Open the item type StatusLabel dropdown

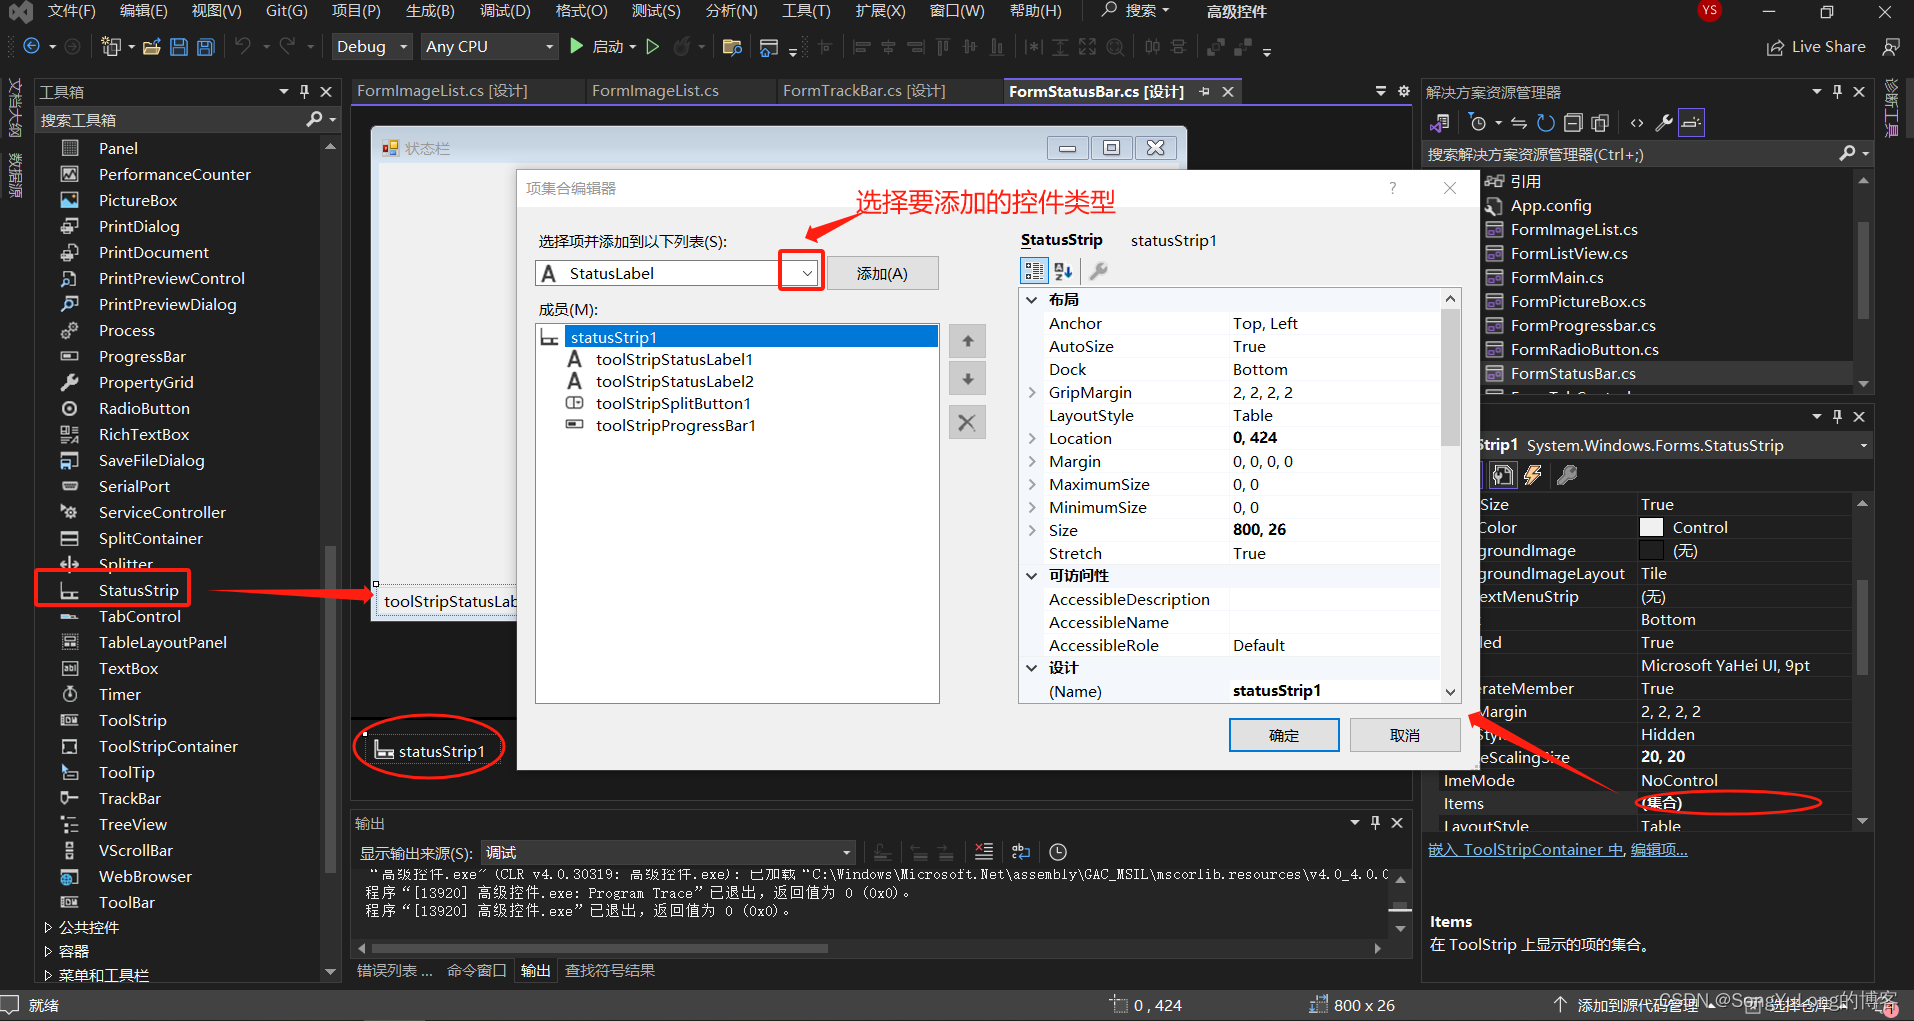(x=807, y=273)
